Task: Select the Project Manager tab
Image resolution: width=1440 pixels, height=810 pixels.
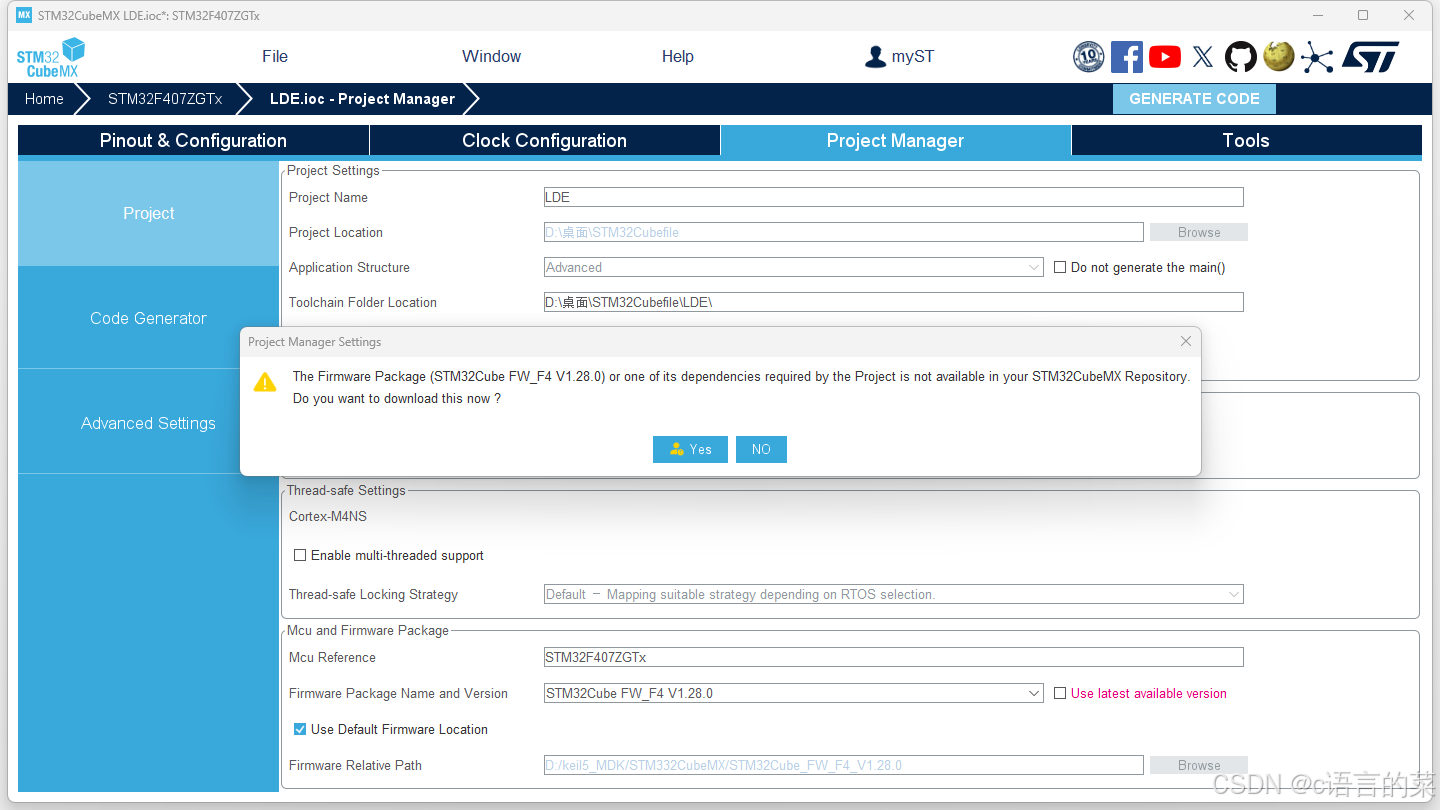Action: 896,140
